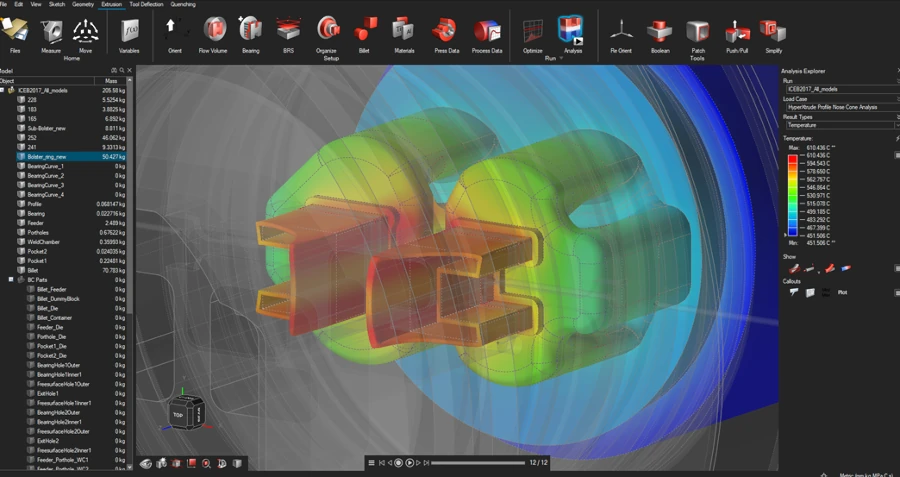Open the Materials tool
Screen dimensions: 900x477
point(403,31)
